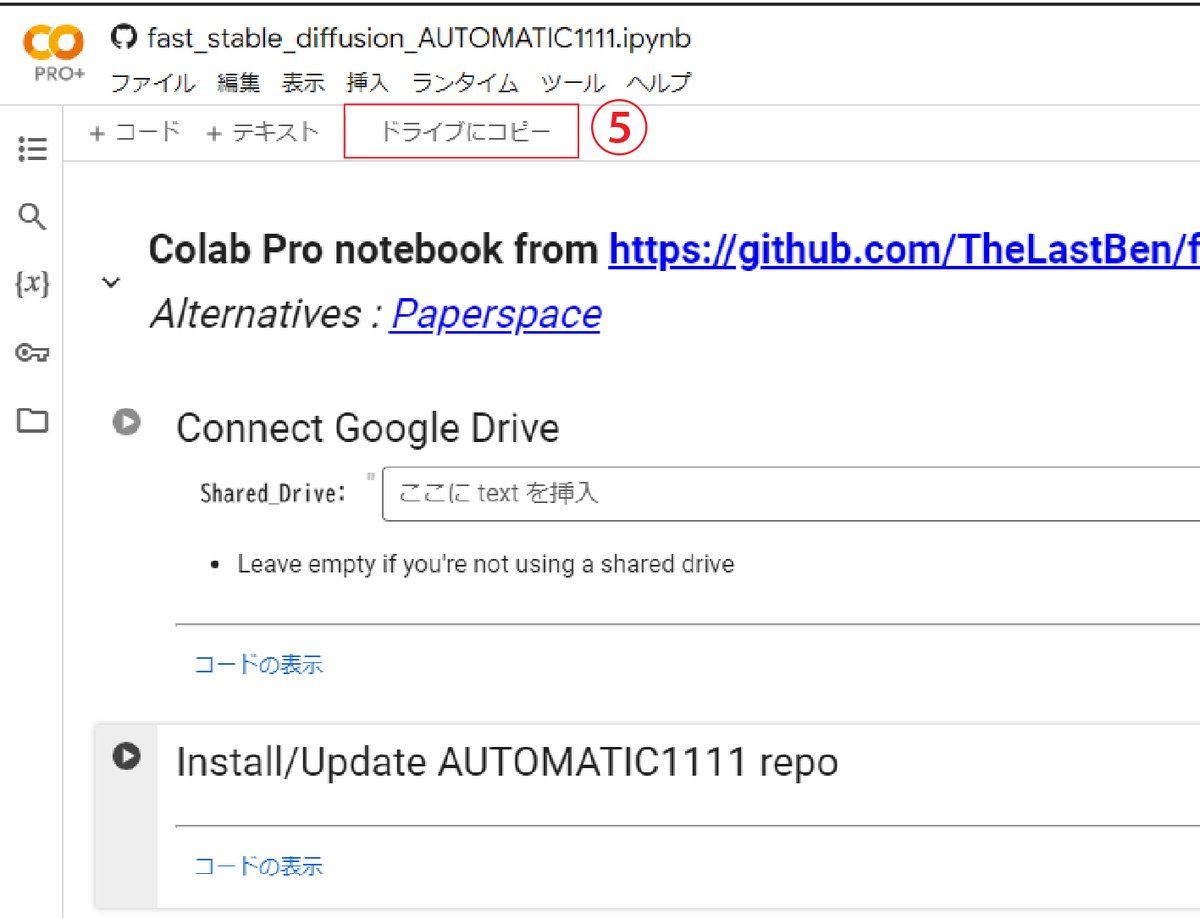
Task: Open the ランタイム menu
Action: coord(465,83)
